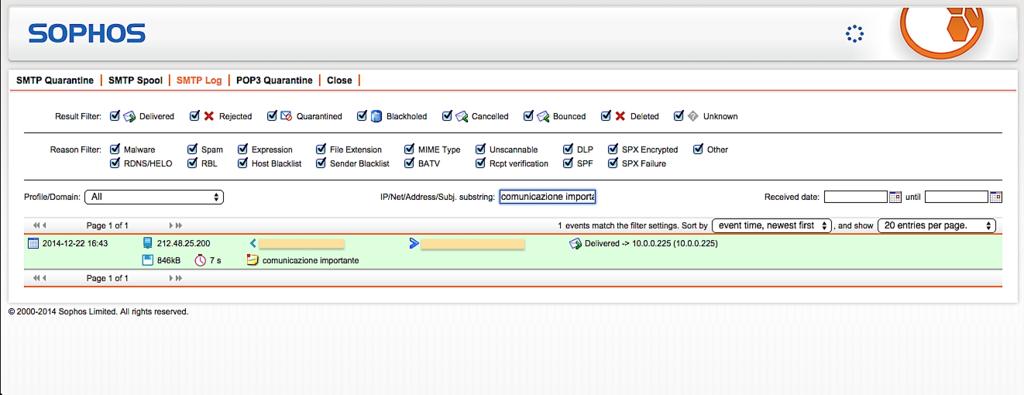Toggle the DLP reason checkbox
1024x395 pixels.
(x=568, y=149)
